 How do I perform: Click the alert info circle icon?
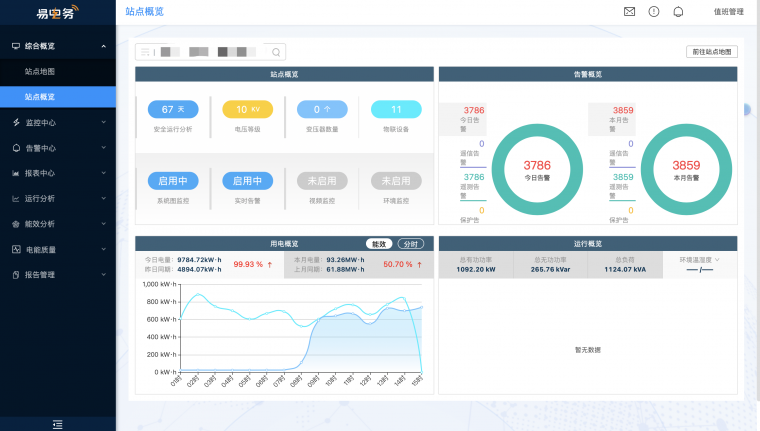tap(654, 12)
